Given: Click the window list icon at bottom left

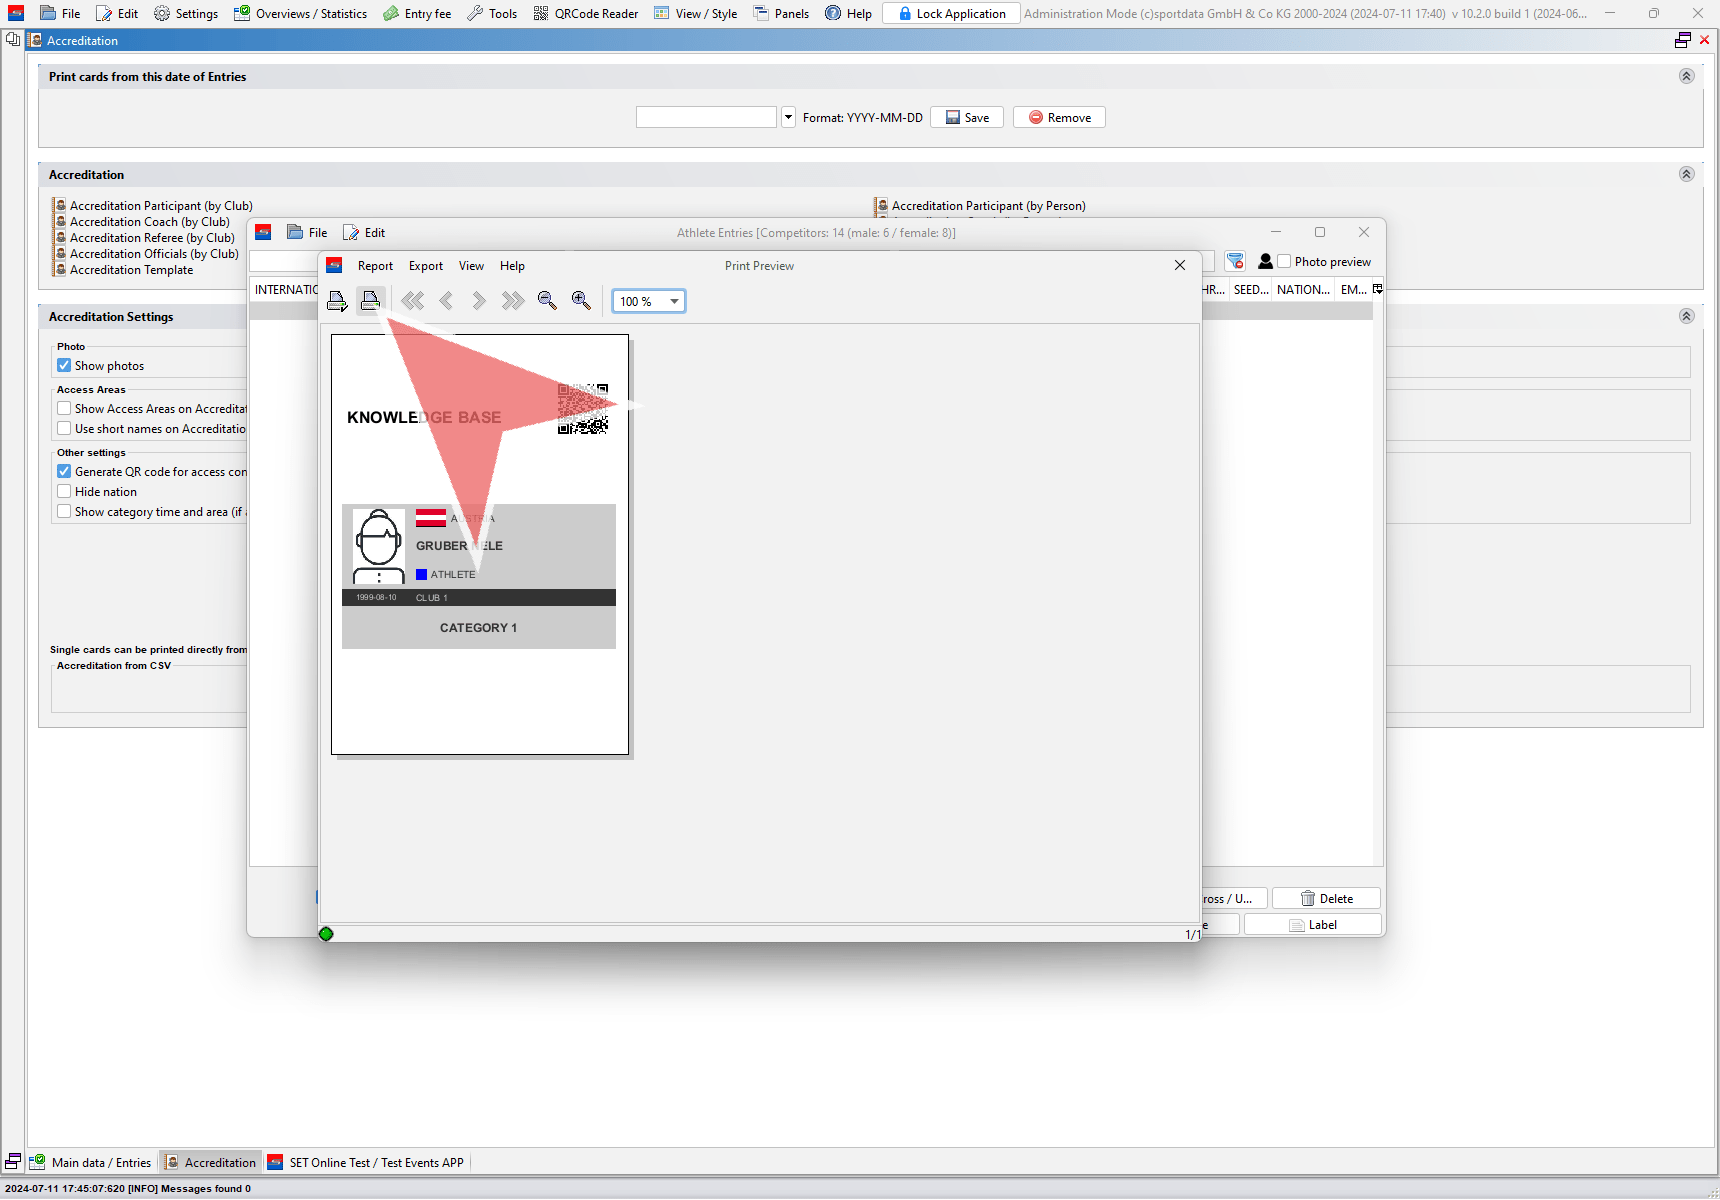Looking at the screenshot, I should pos(13,1162).
